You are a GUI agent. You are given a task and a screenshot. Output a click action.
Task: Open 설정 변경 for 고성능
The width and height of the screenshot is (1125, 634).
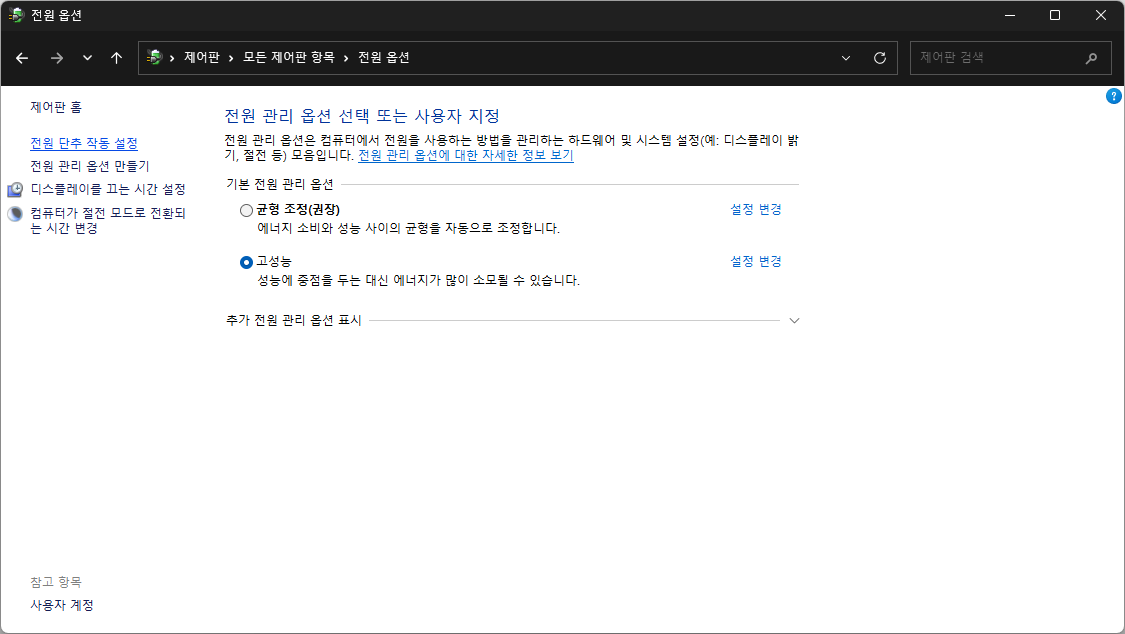[x=756, y=262]
